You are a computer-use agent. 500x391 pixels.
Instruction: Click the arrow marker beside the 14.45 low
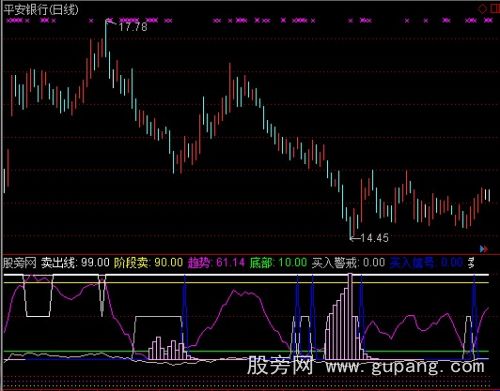point(355,238)
